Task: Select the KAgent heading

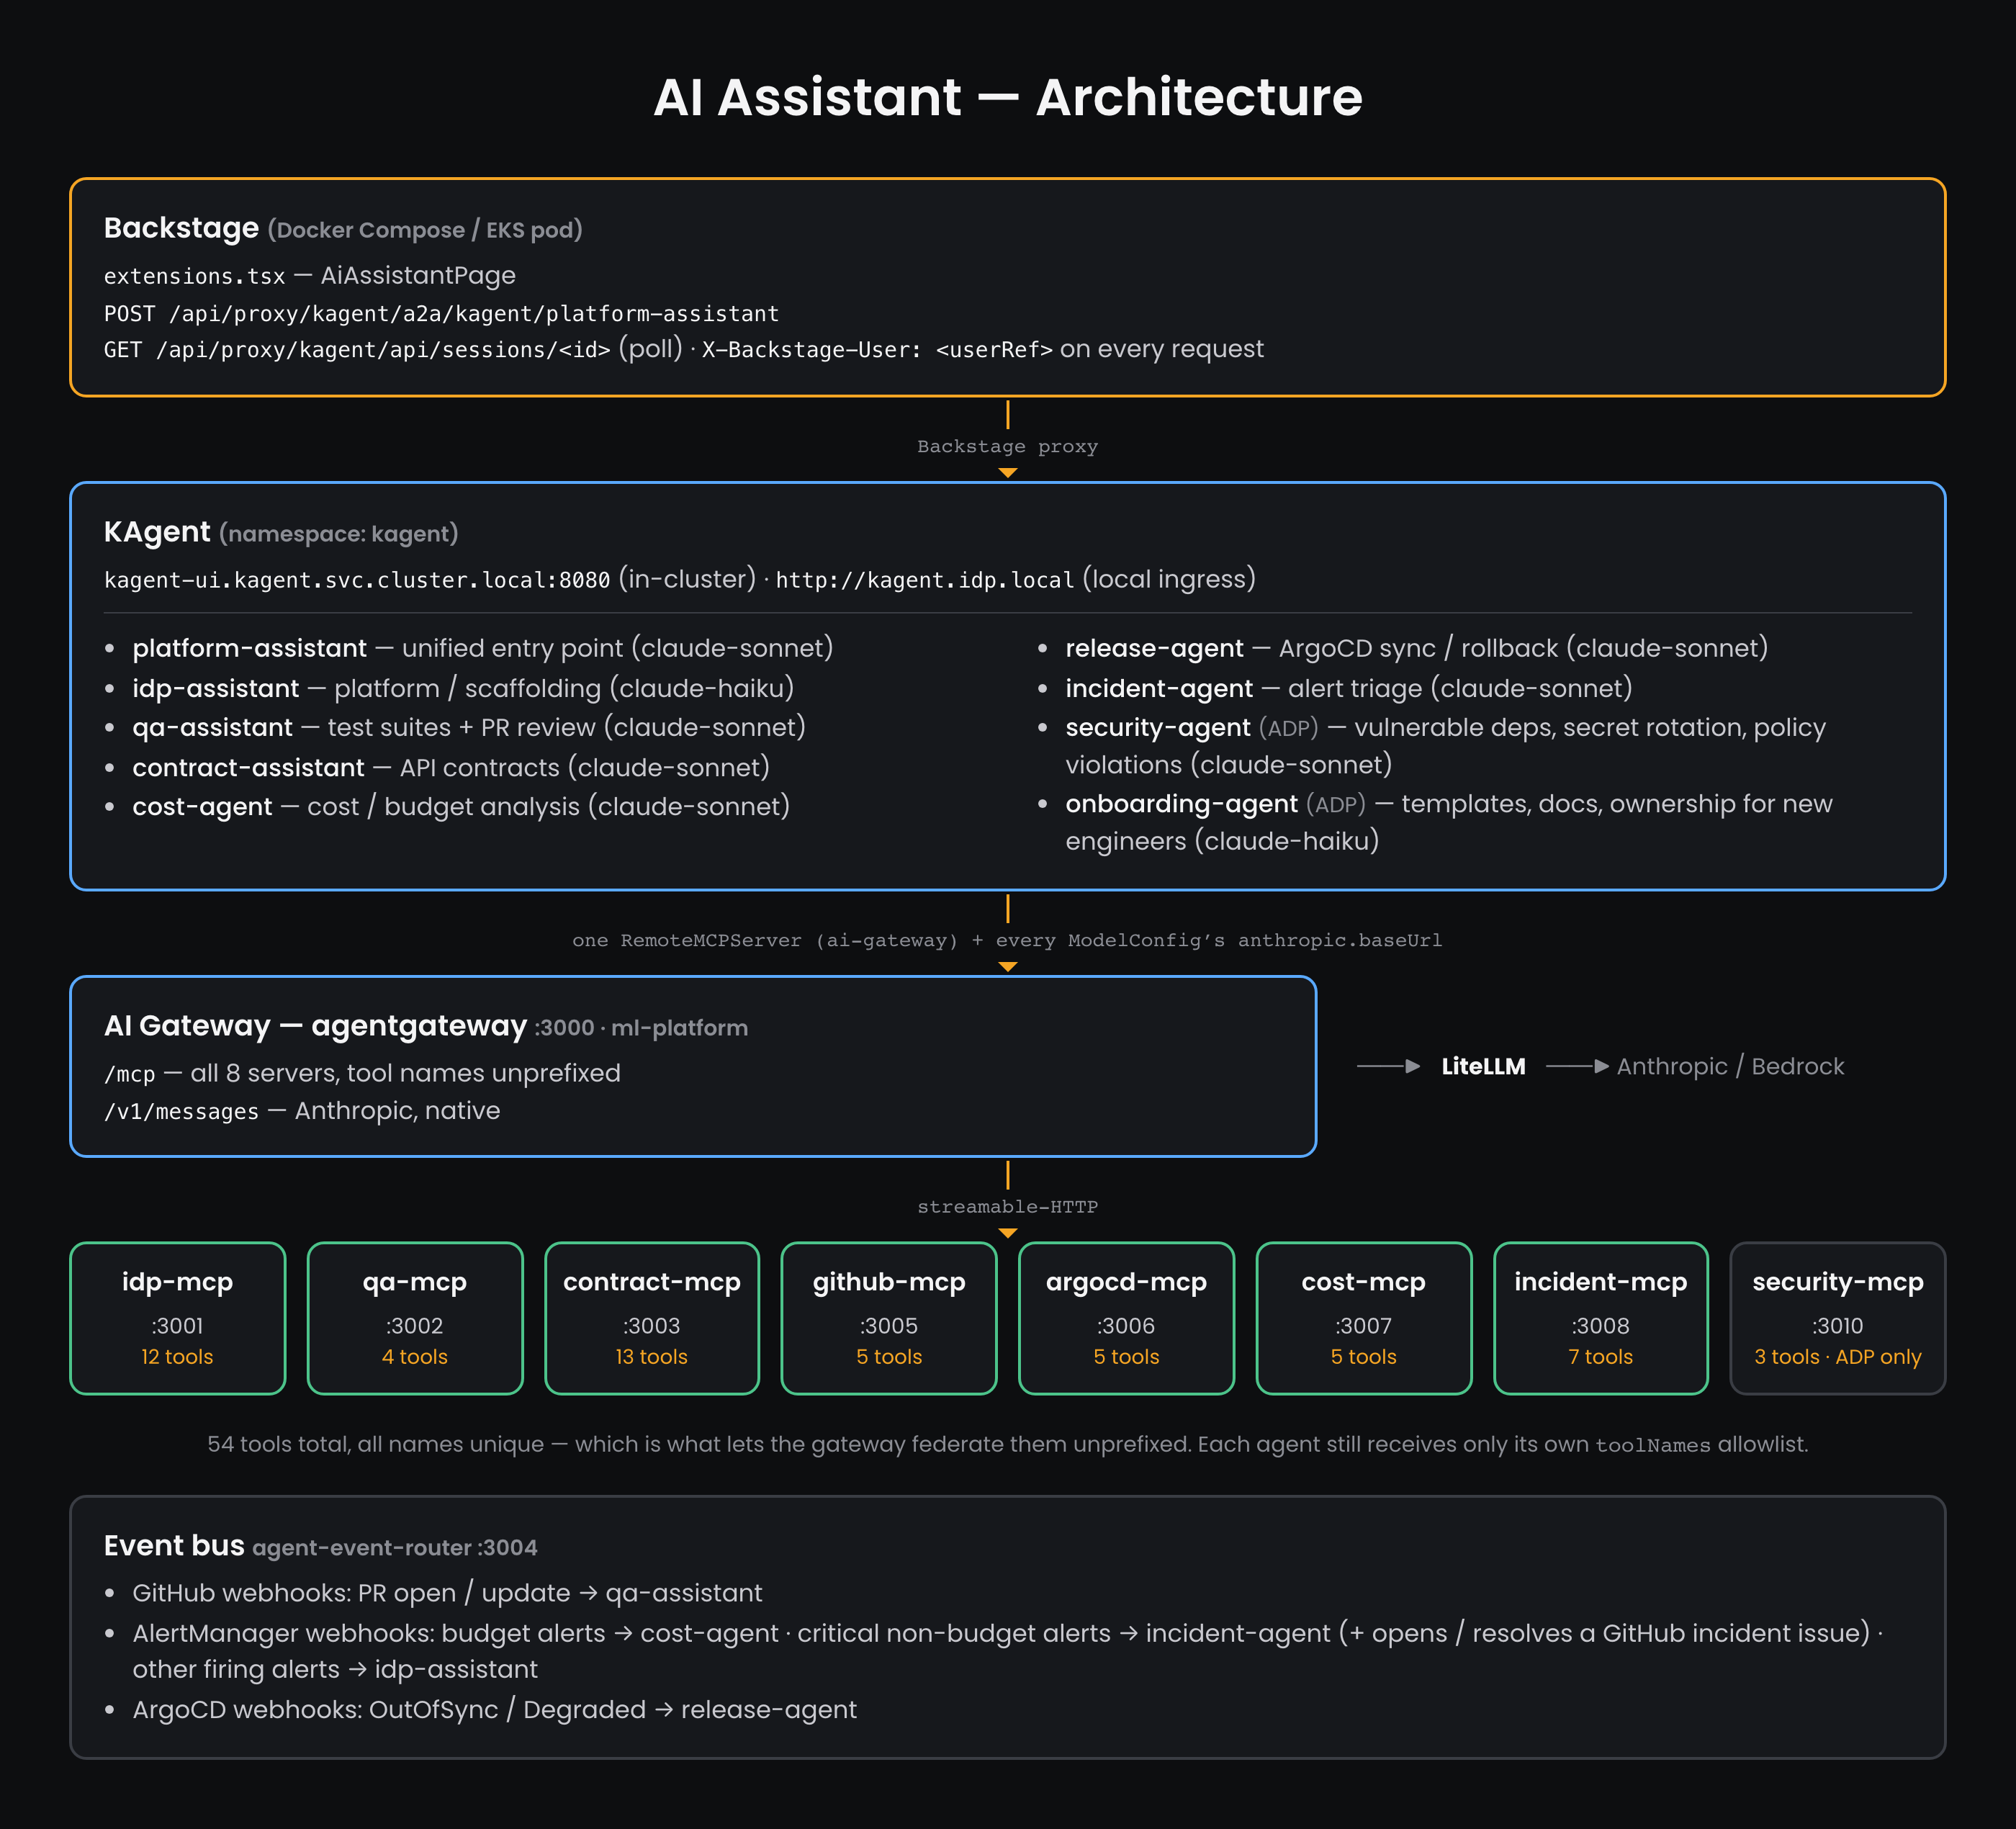Action: 157,532
